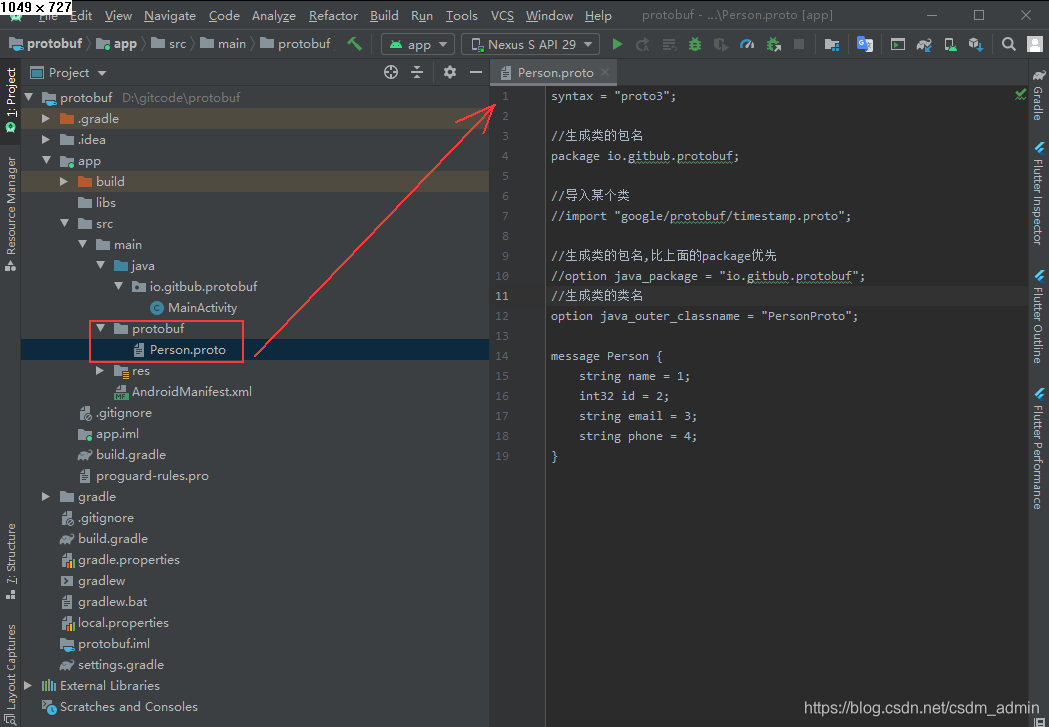Open the Nexus S API 29 device dropdown

point(530,44)
